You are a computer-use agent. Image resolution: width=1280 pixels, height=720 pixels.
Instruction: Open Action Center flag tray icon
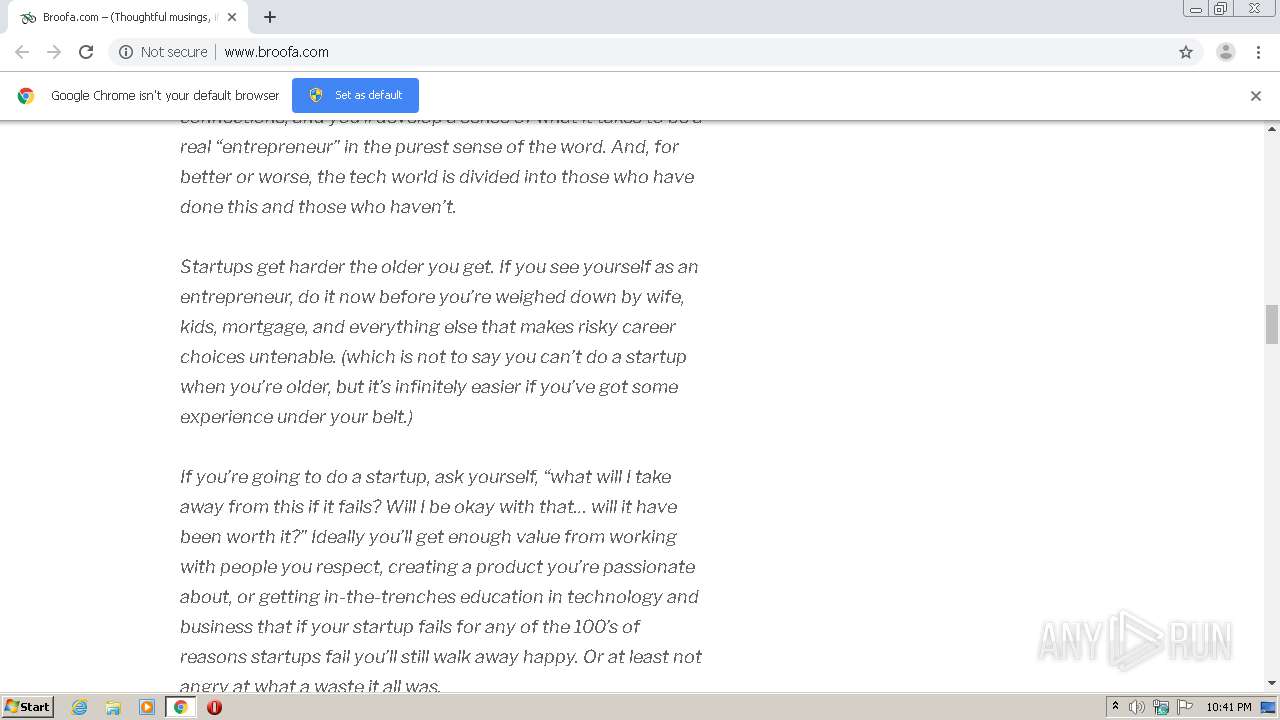click(1185, 707)
